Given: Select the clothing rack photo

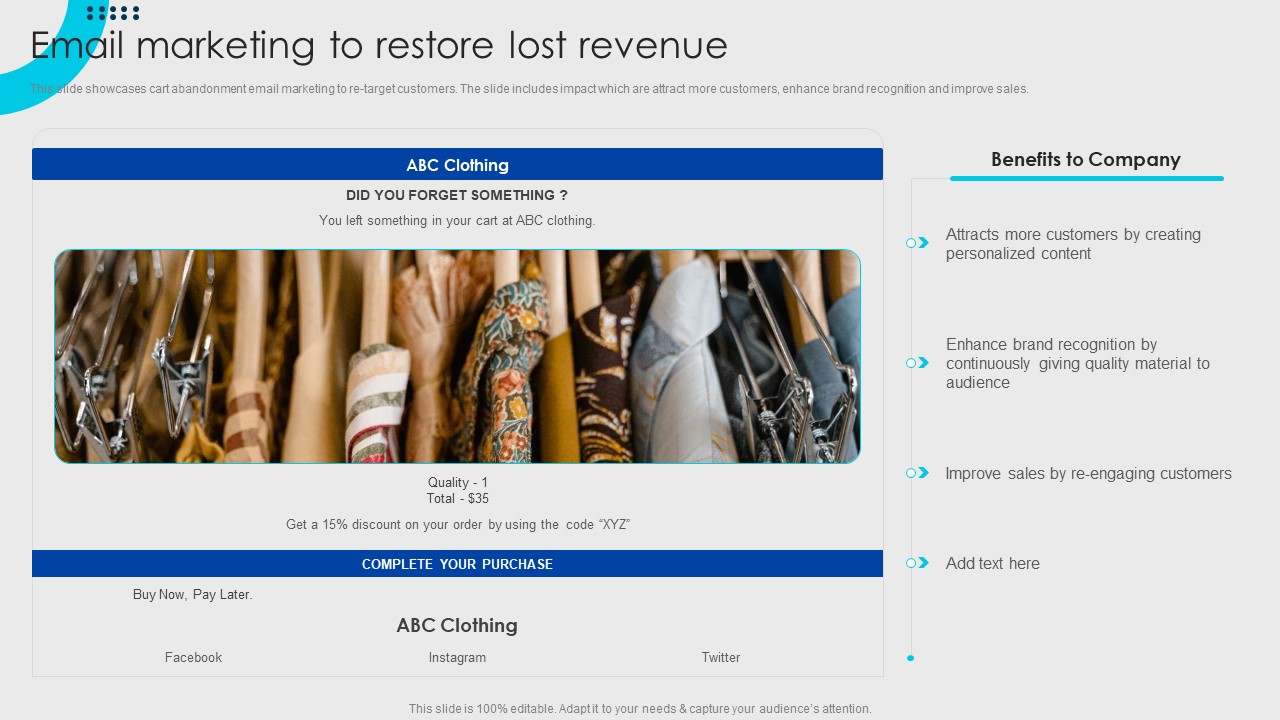Looking at the screenshot, I should tap(457, 356).
